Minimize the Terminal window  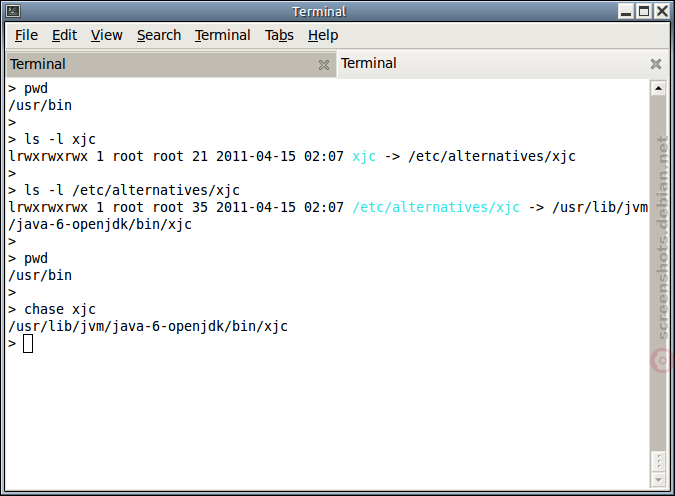(x=626, y=11)
